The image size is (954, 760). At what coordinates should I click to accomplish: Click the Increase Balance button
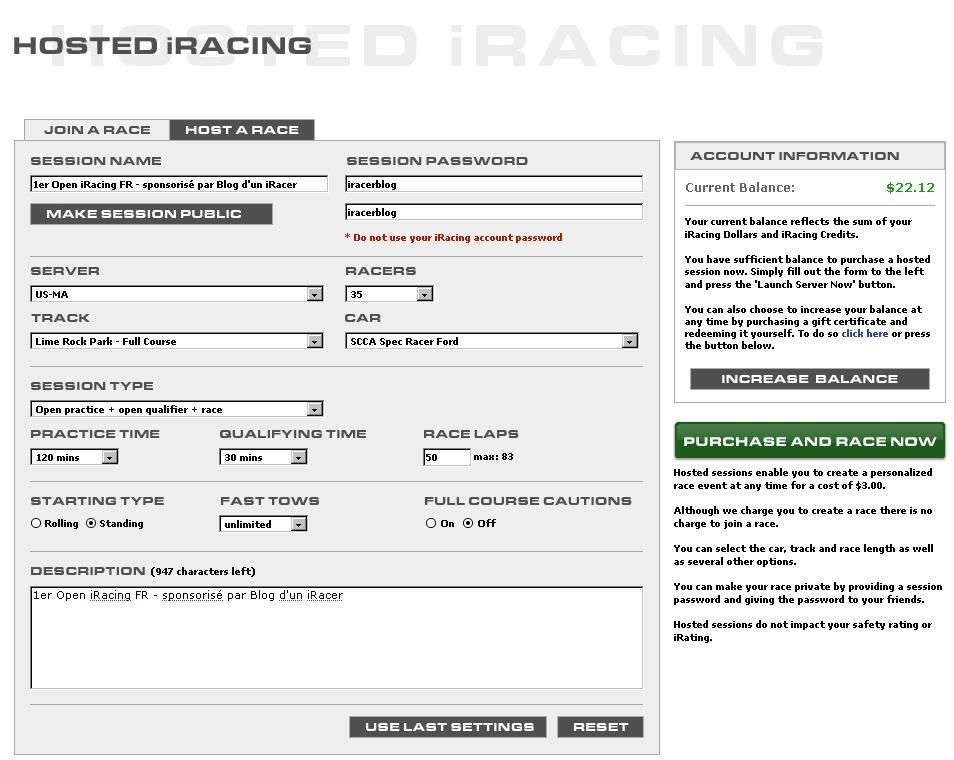coord(809,379)
